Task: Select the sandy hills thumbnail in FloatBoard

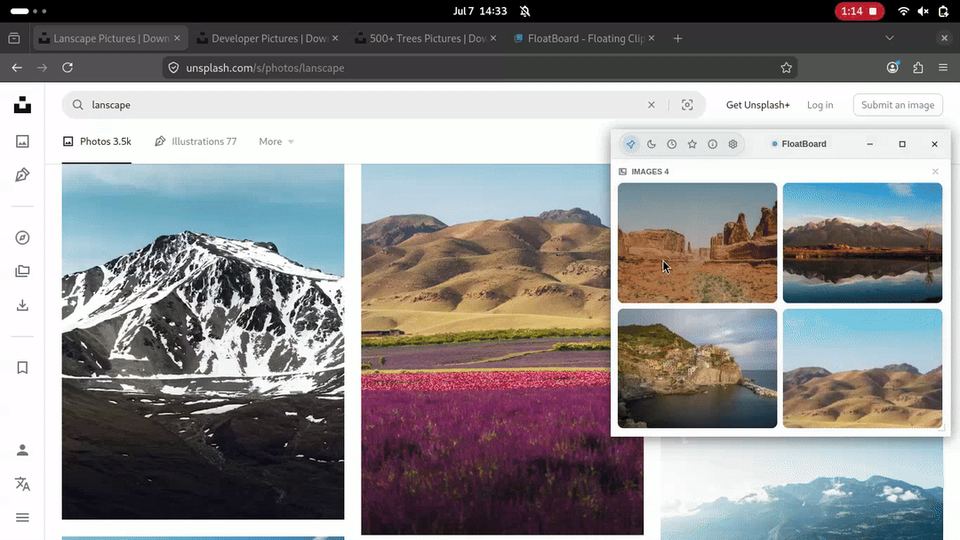Action: [862, 368]
